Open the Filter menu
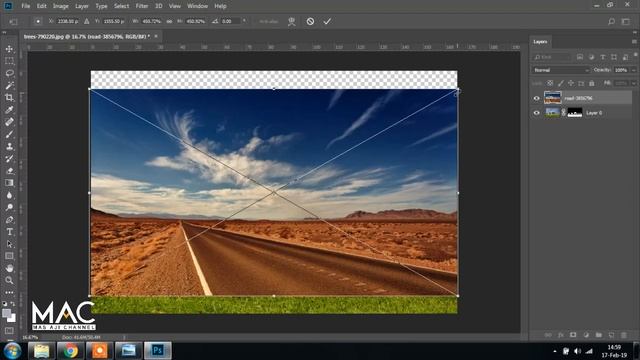Image resolution: width=640 pixels, height=360 pixels. pos(142,6)
